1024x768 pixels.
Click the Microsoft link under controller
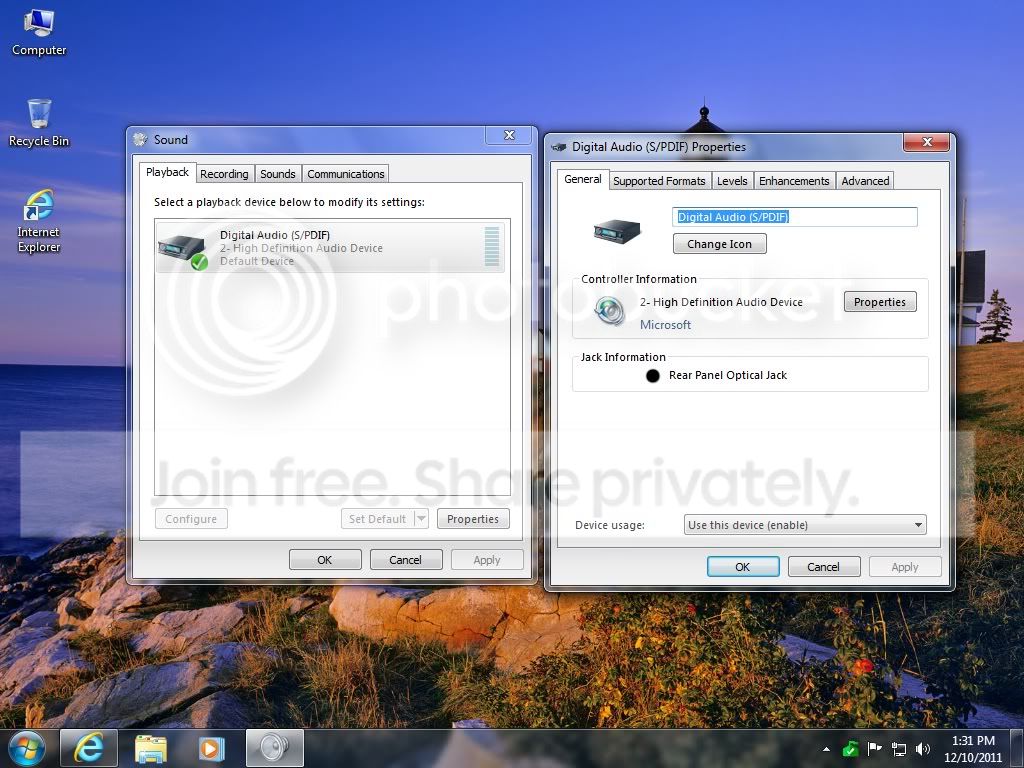tap(665, 325)
